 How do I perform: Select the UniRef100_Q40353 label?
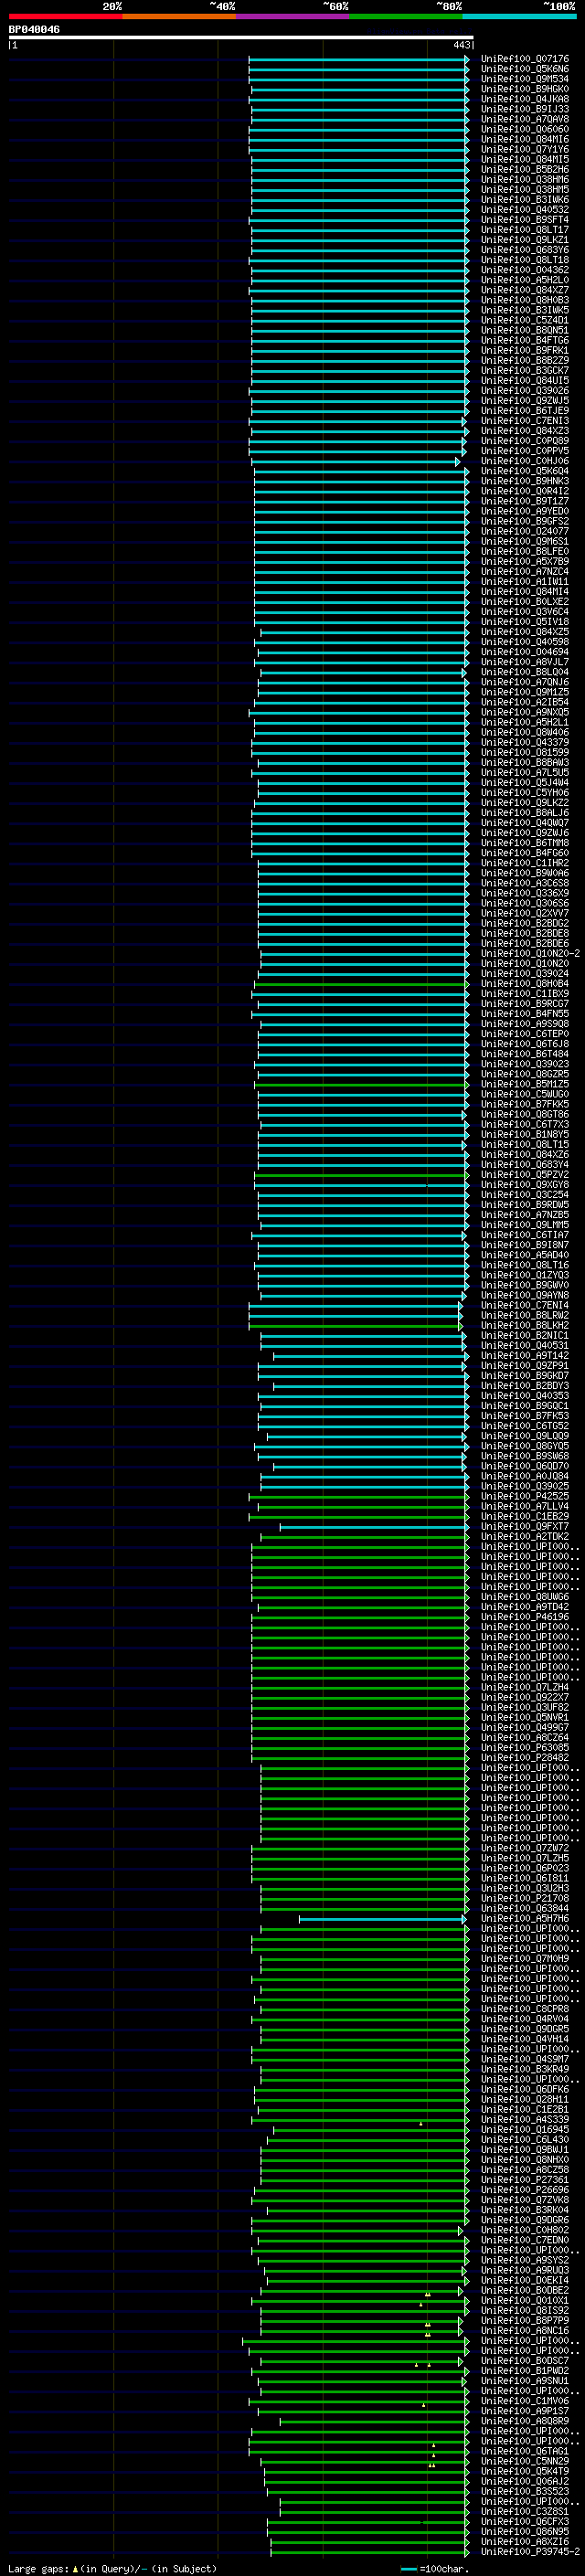pyautogui.click(x=525, y=1395)
